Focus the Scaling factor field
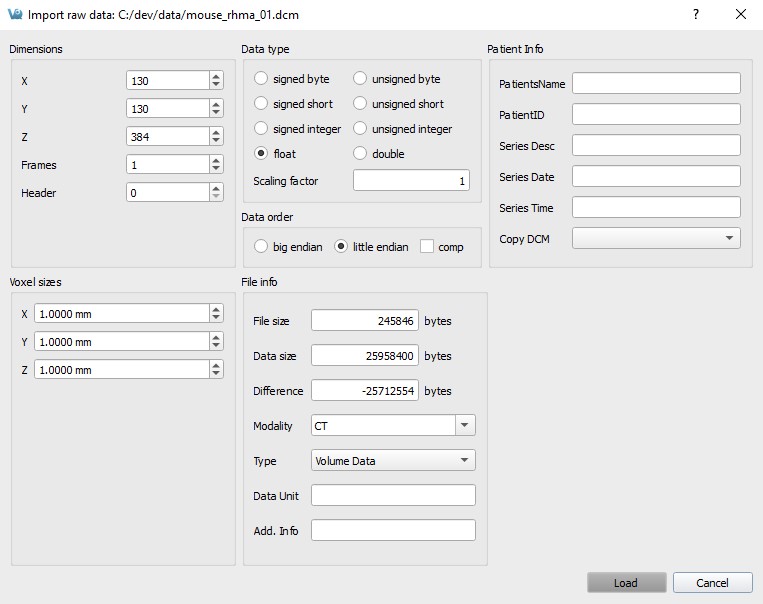The width and height of the screenshot is (763, 604). [x=411, y=181]
